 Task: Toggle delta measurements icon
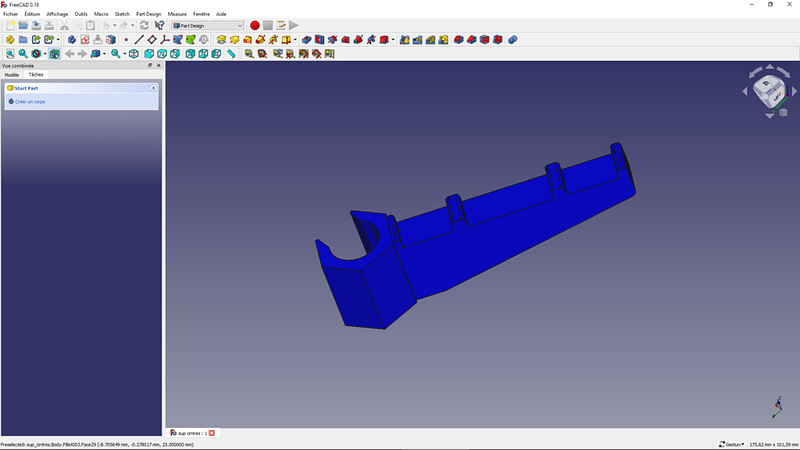pyautogui.click(x=330, y=54)
